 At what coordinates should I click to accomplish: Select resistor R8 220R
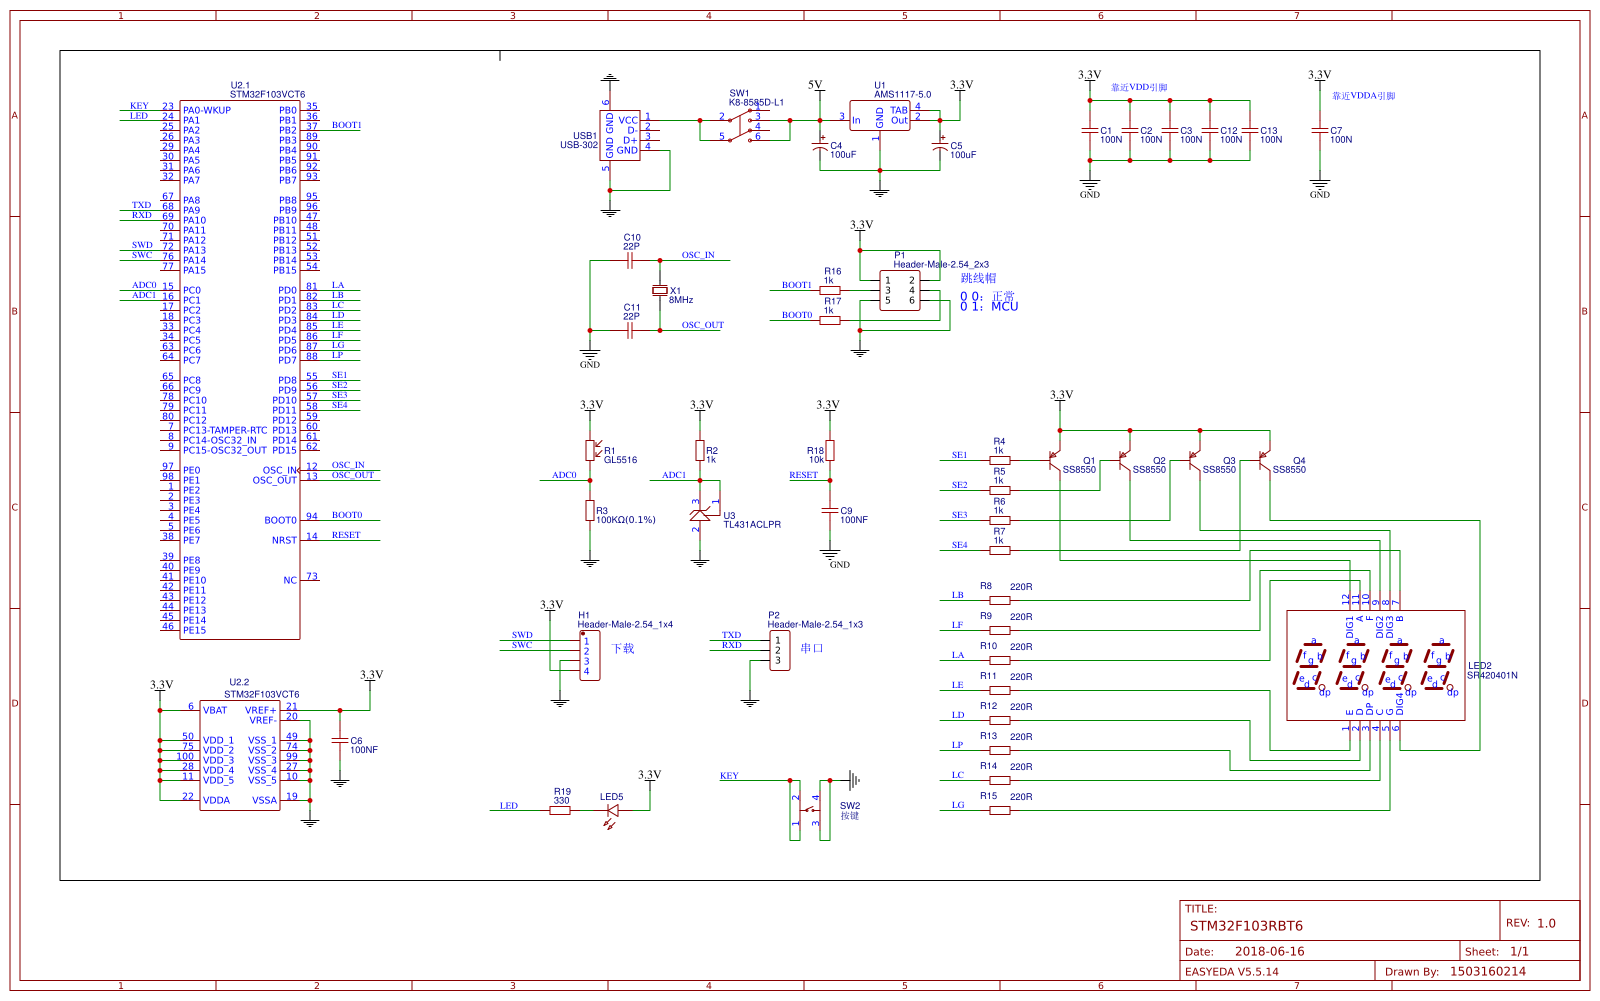[x=1000, y=601]
